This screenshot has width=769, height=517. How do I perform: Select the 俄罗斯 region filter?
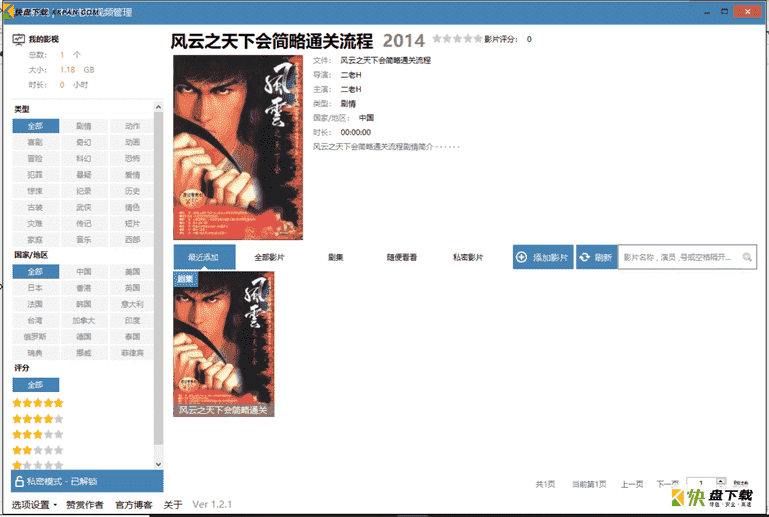click(x=35, y=336)
